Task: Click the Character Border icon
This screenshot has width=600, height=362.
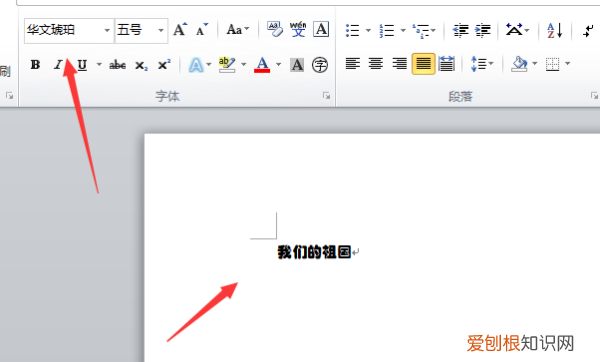Action: tap(321, 29)
